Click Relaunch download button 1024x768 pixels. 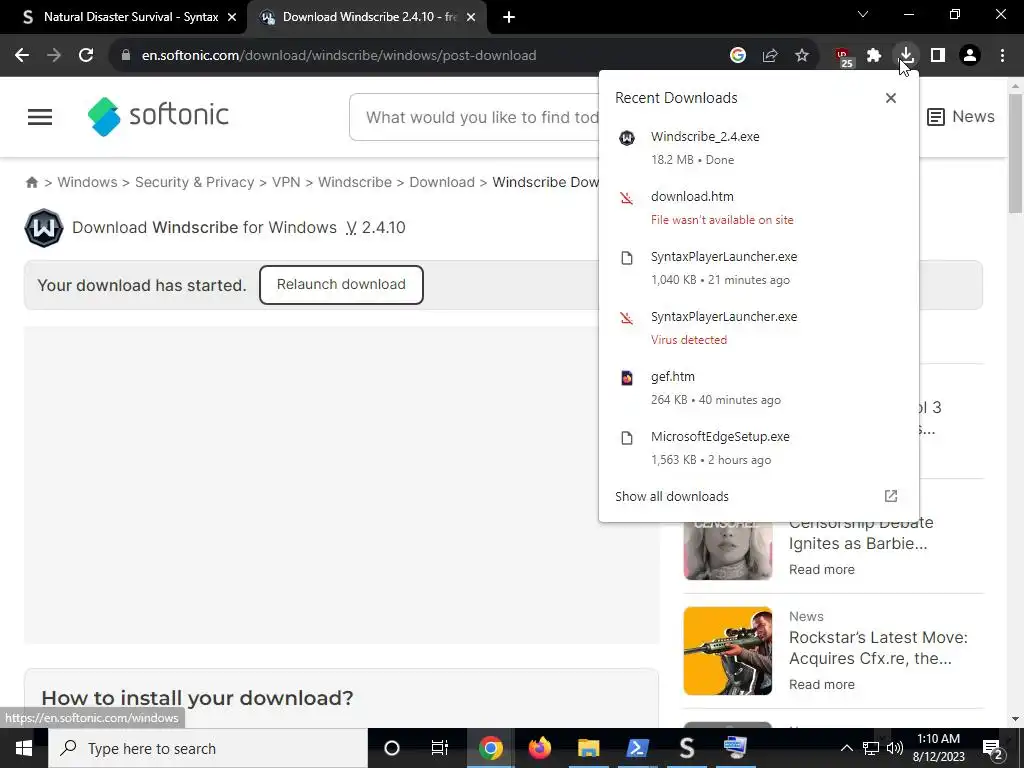(341, 285)
